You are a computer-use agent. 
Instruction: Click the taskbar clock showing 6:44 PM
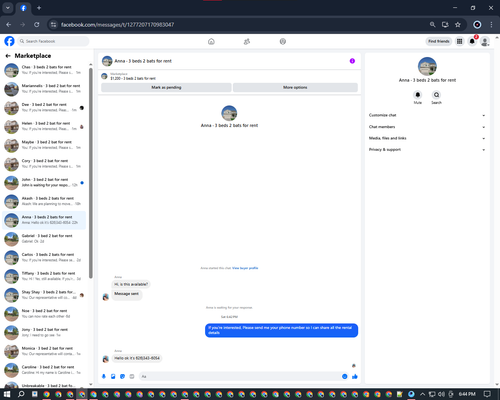pos(467,394)
